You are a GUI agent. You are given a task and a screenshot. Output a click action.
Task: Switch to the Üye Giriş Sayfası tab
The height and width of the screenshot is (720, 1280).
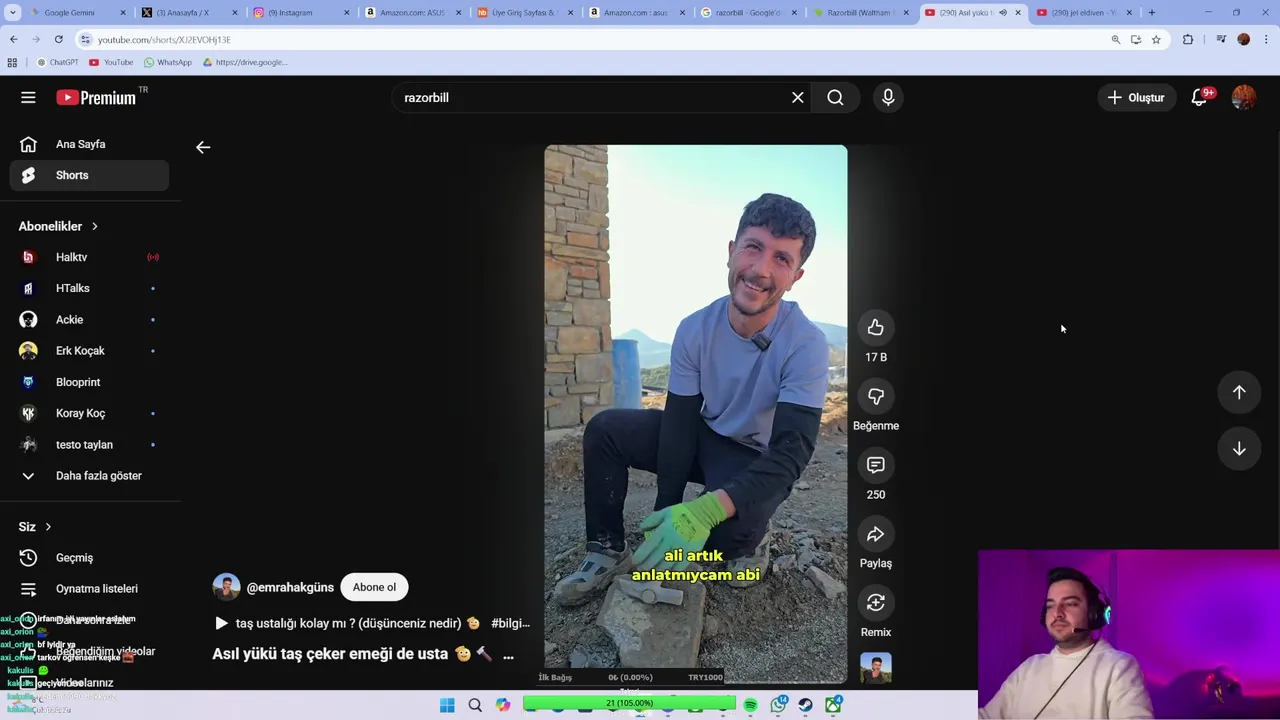pos(523,13)
